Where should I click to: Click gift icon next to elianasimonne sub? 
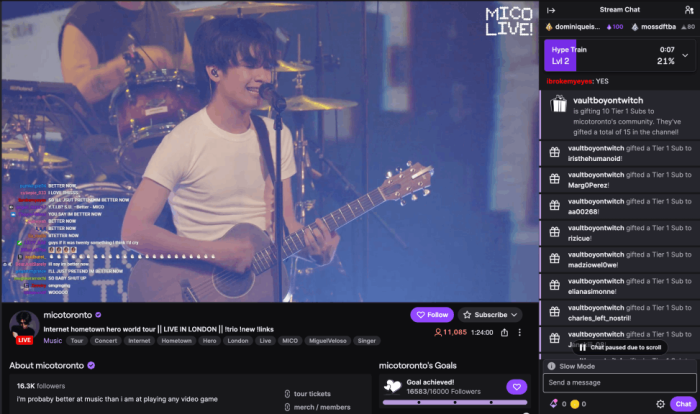(x=554, y=285)
